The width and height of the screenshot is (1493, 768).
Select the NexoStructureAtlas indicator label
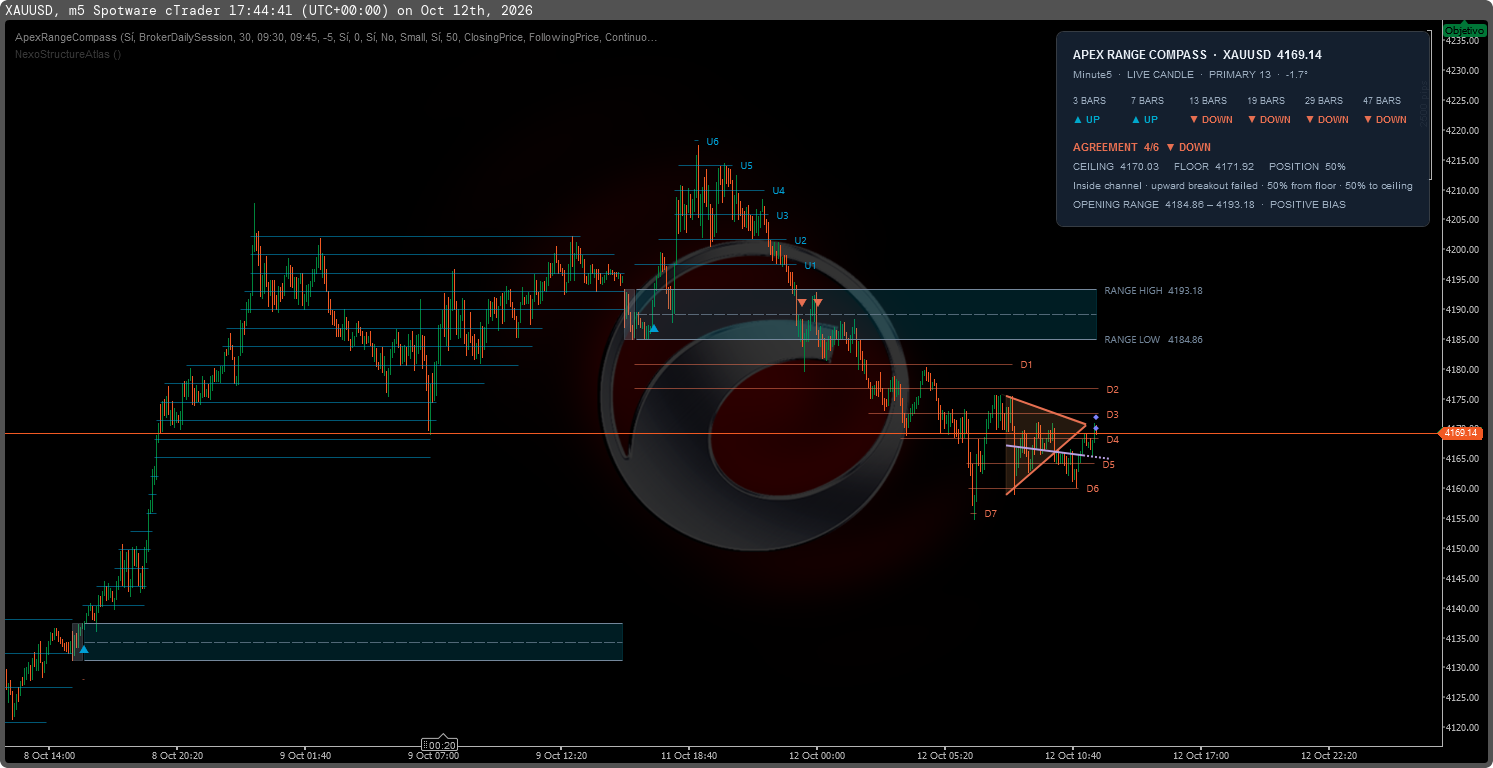point(68,54)
